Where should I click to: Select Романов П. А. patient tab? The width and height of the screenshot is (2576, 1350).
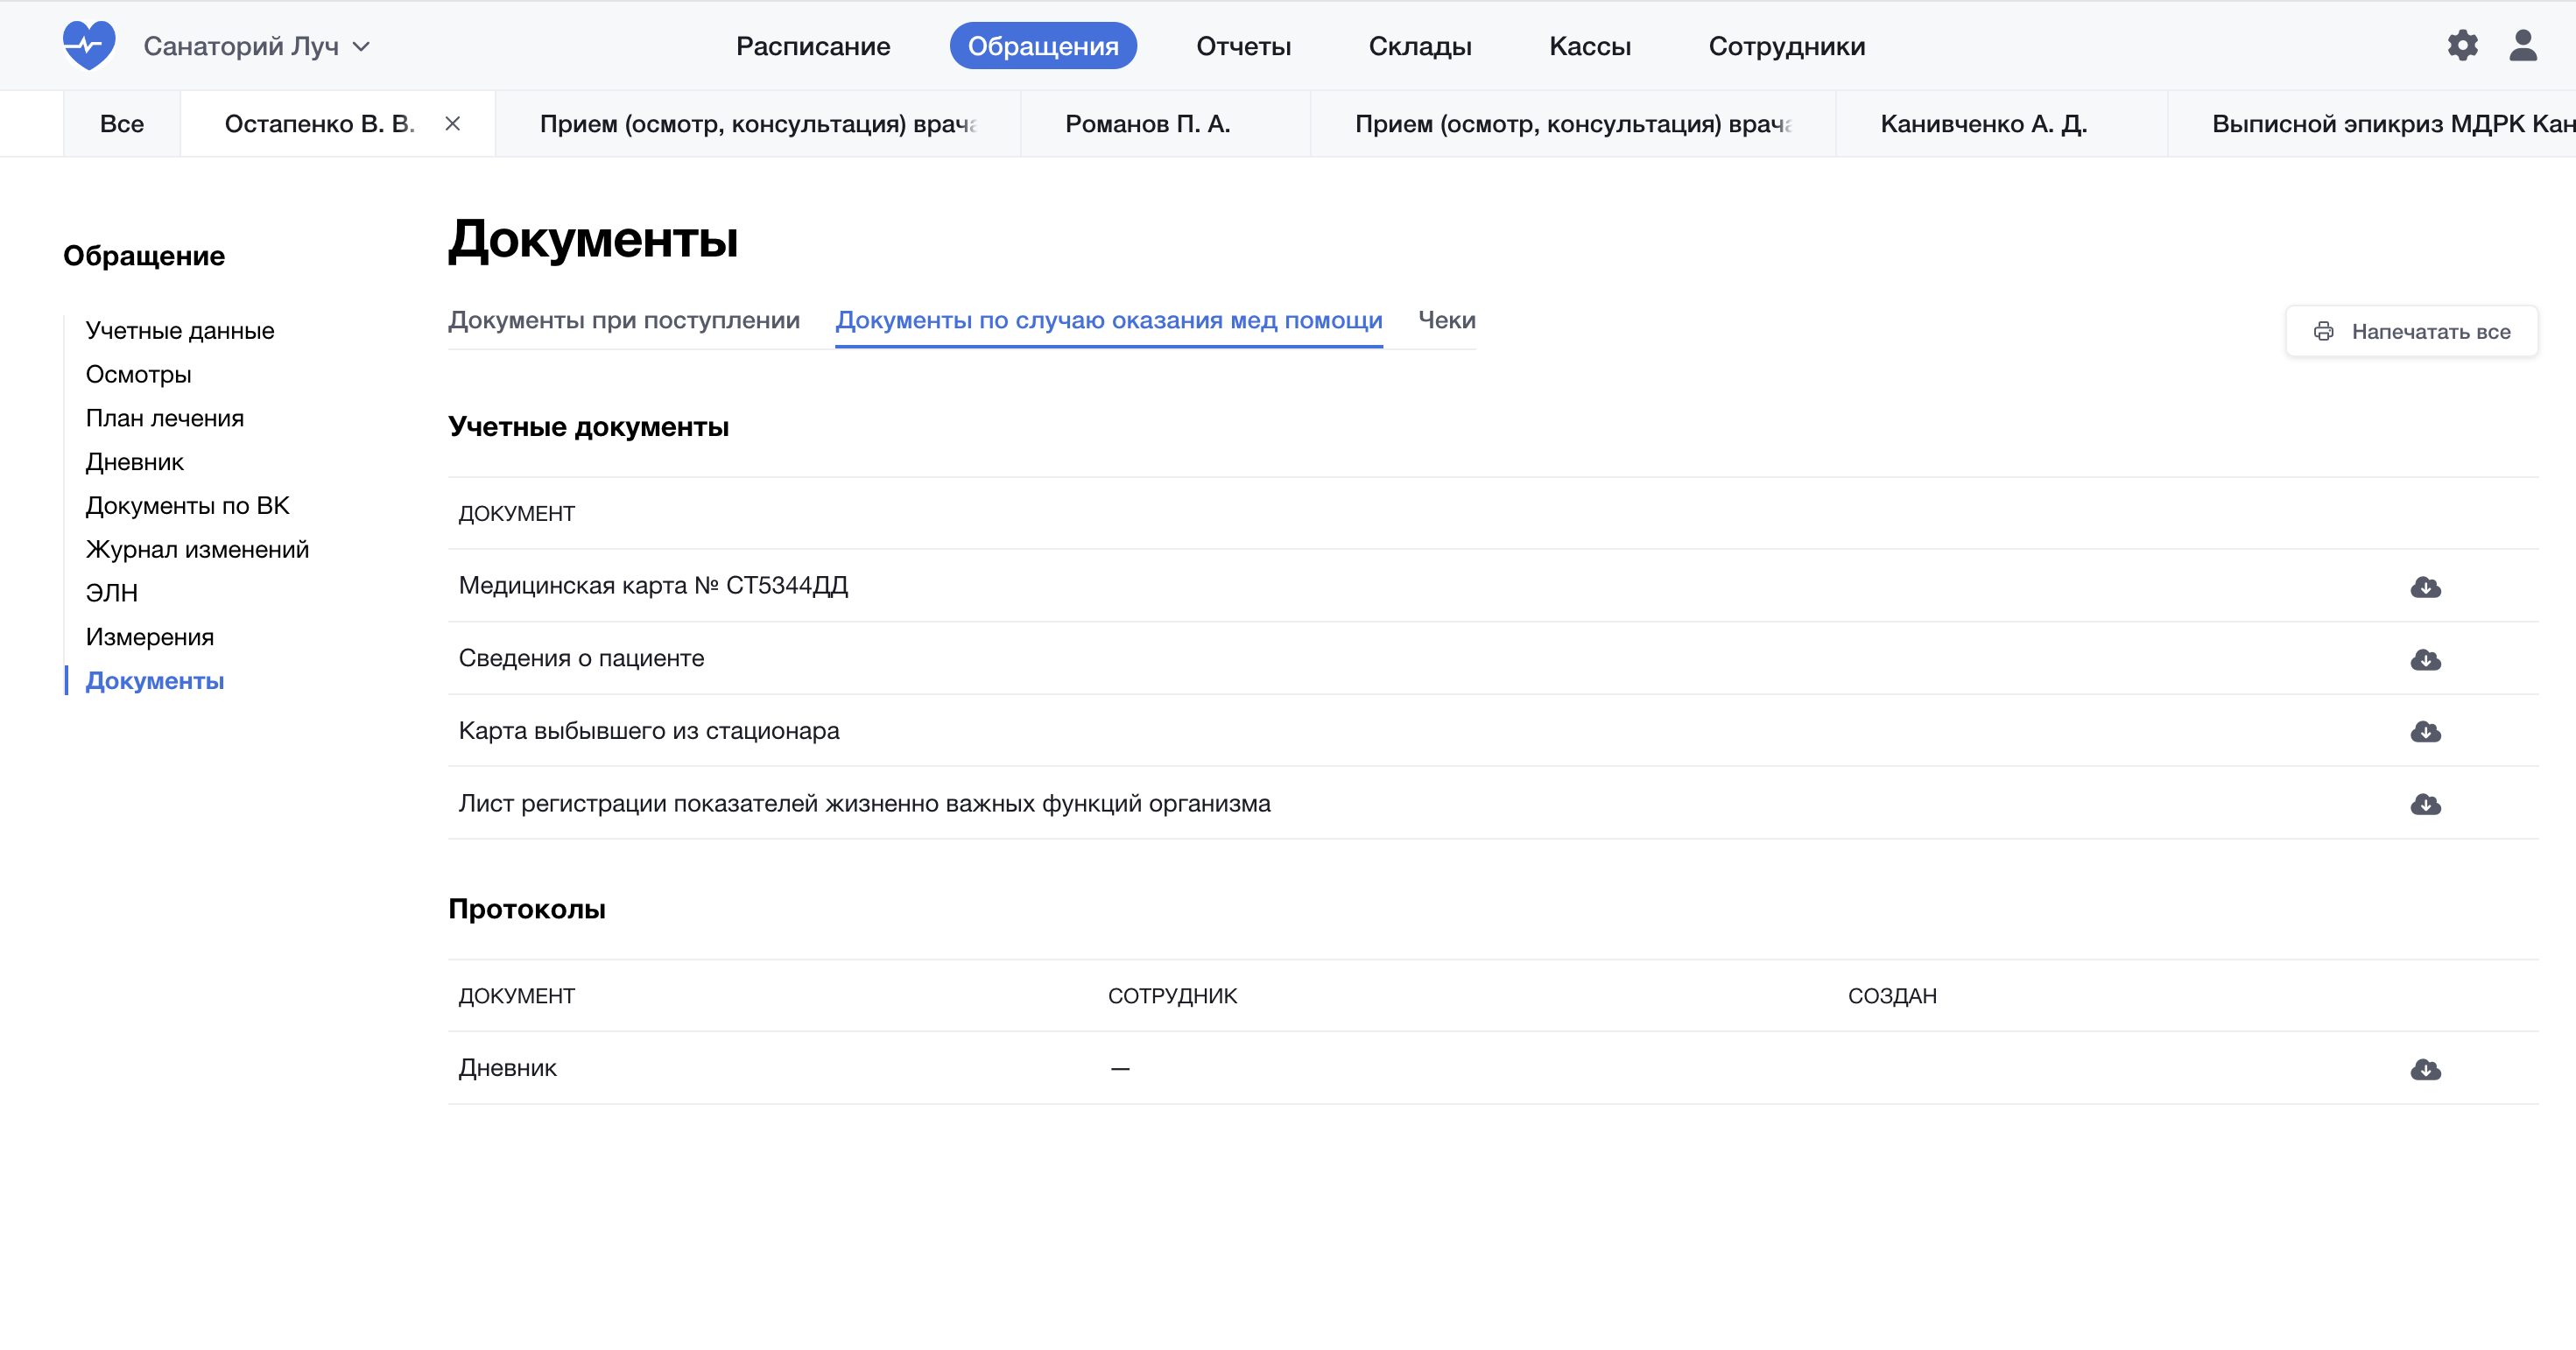(x=1147, y=124)
